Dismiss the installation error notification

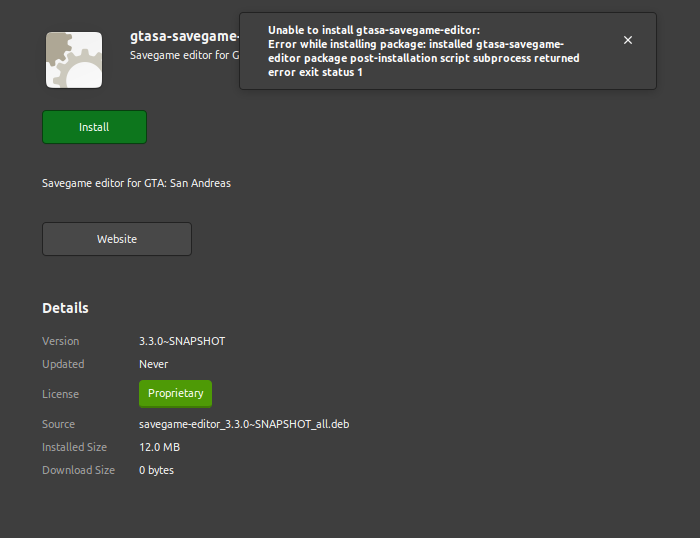point(628,40)
